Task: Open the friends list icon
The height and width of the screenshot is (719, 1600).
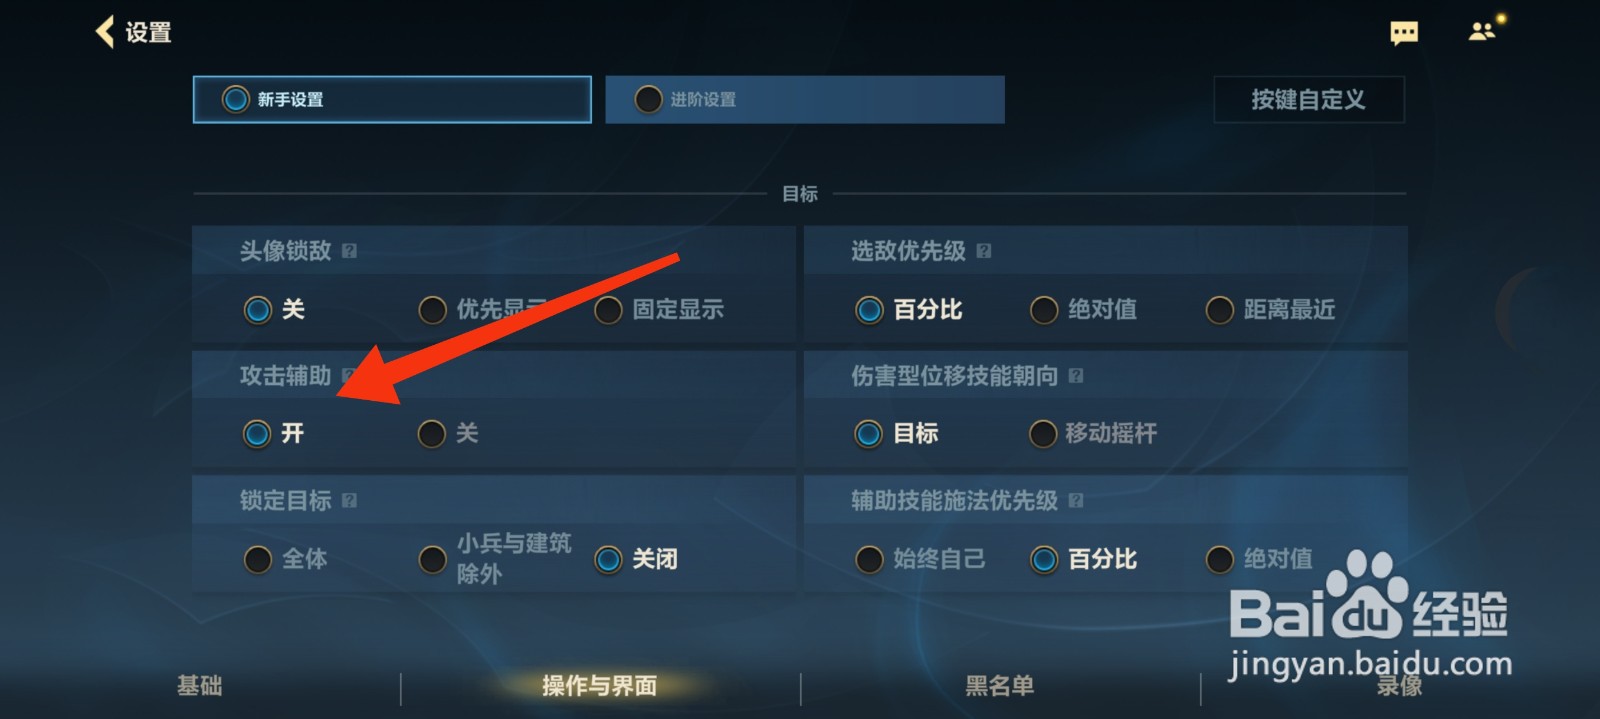Action: (x=1483, y=31)
